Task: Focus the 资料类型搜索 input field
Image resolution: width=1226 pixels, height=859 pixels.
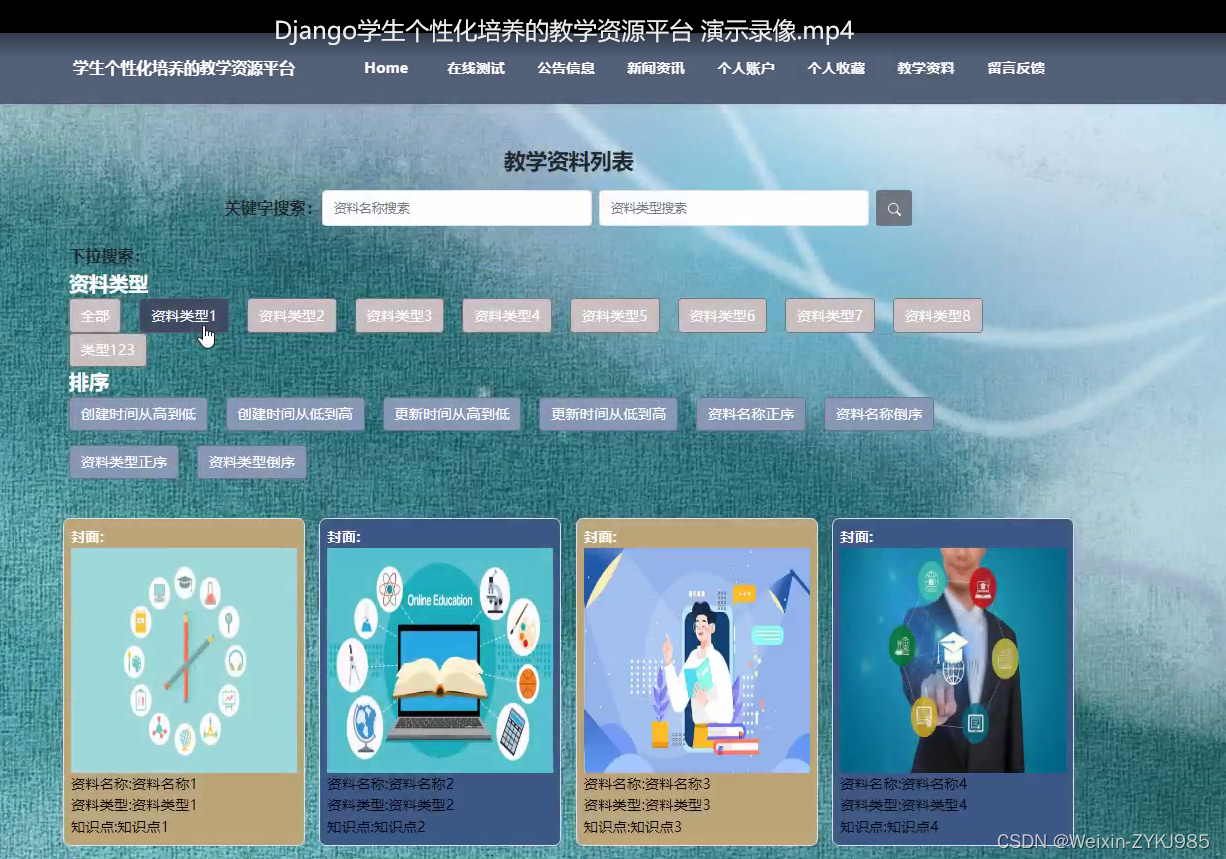Action: click(734, 208)
